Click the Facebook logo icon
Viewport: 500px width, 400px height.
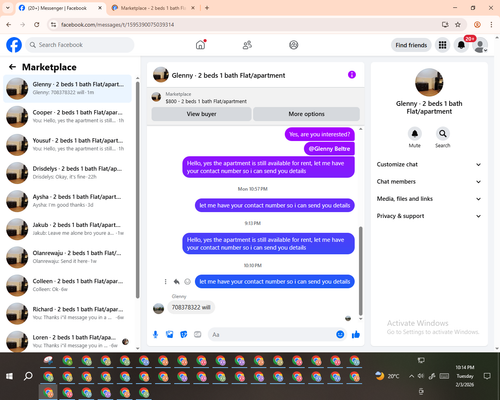pyautogui.click(x=14, y=45)
